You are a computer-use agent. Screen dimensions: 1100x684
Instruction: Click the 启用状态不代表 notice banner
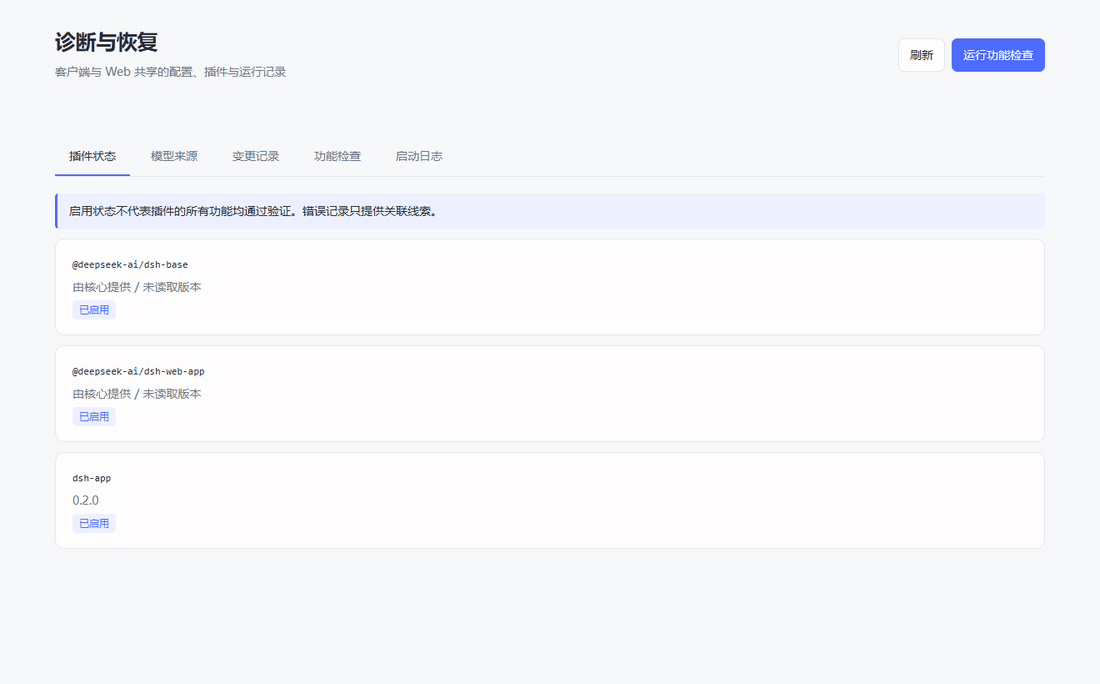(550, 211)
